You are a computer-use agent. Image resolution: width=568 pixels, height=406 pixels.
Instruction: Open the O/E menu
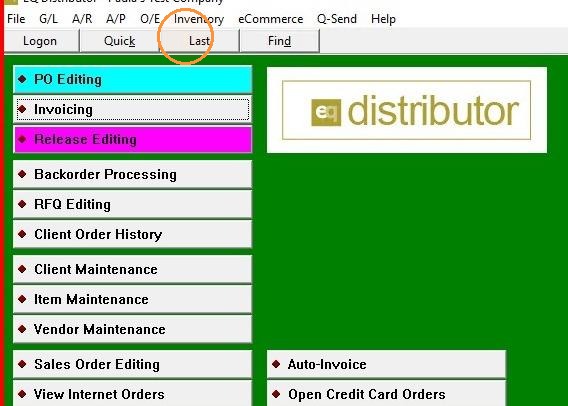[150, 19]
